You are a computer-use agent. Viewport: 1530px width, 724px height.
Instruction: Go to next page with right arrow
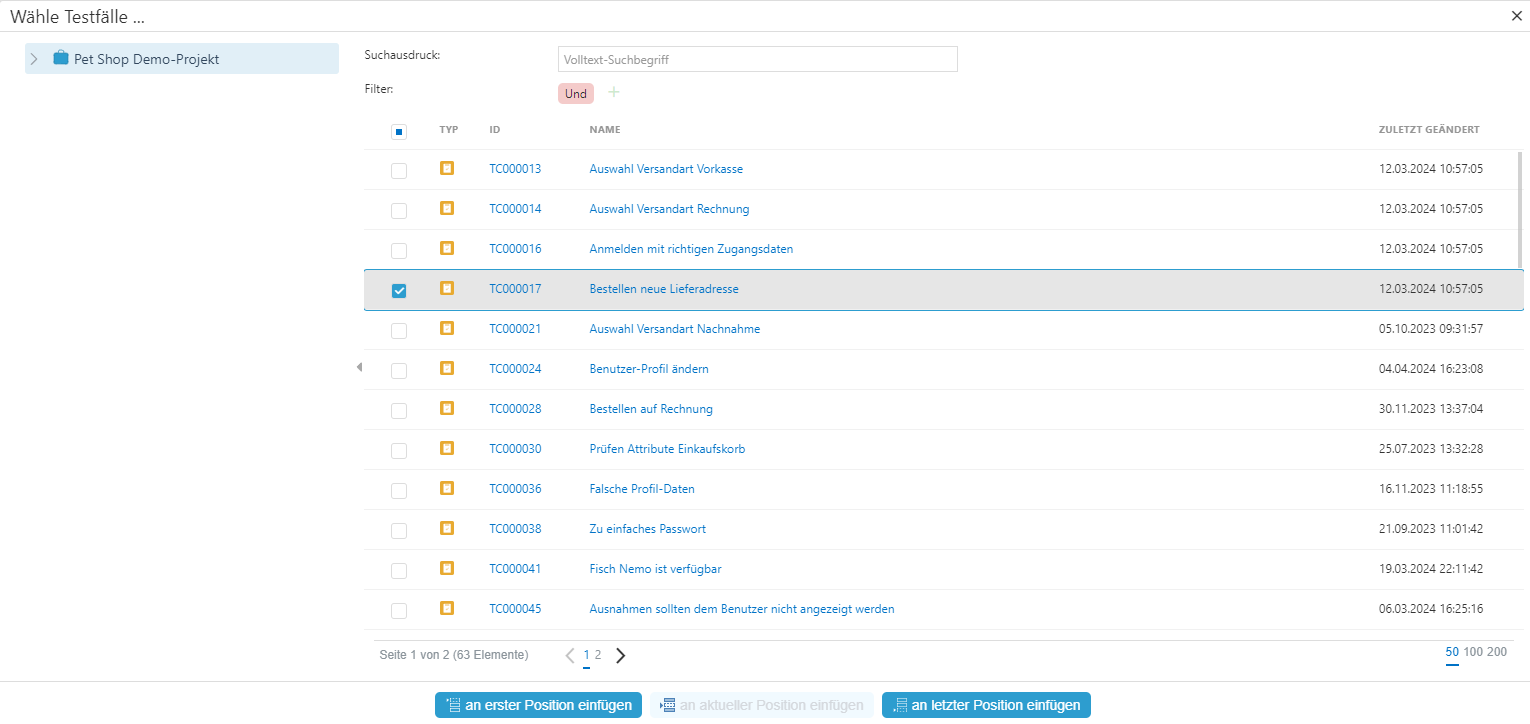point(621,656)
